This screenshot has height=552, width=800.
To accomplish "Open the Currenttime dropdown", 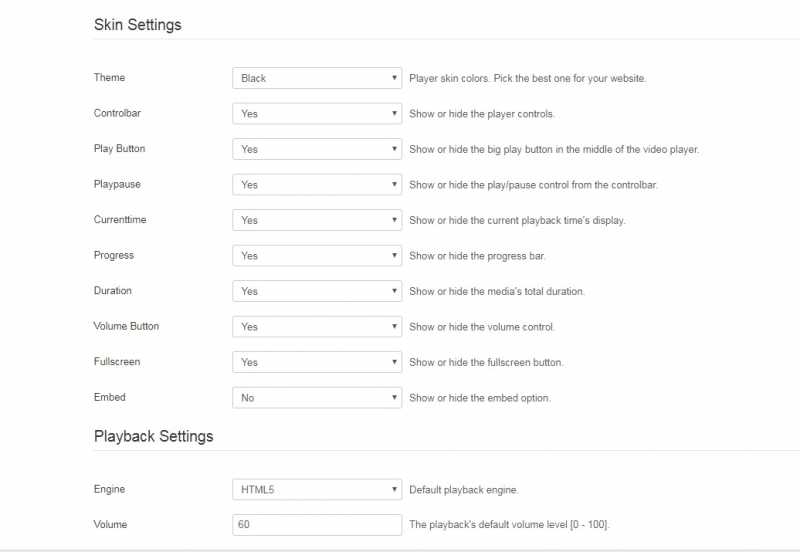I will tap(316, 220).
